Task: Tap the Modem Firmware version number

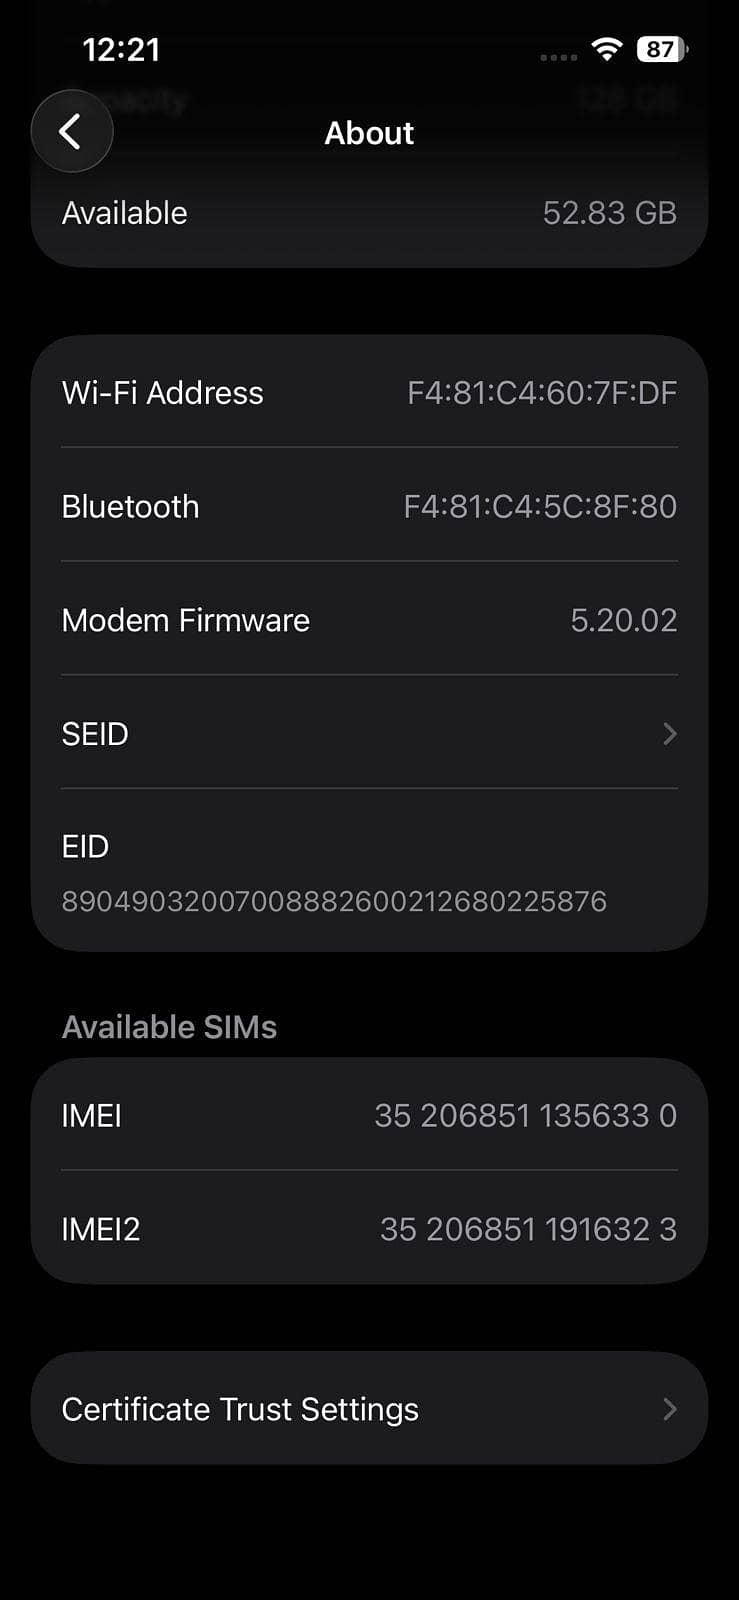Action: click(623, 620)
